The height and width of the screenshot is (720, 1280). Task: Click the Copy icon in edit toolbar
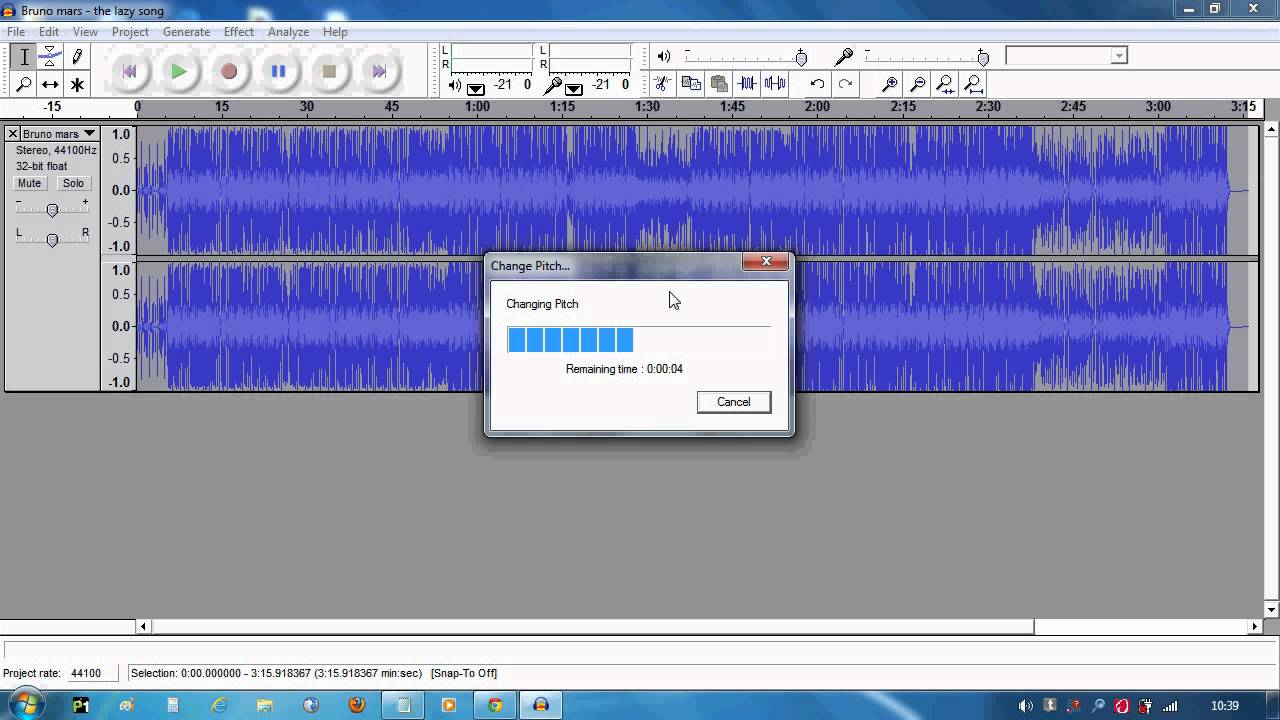coord(690,84)
